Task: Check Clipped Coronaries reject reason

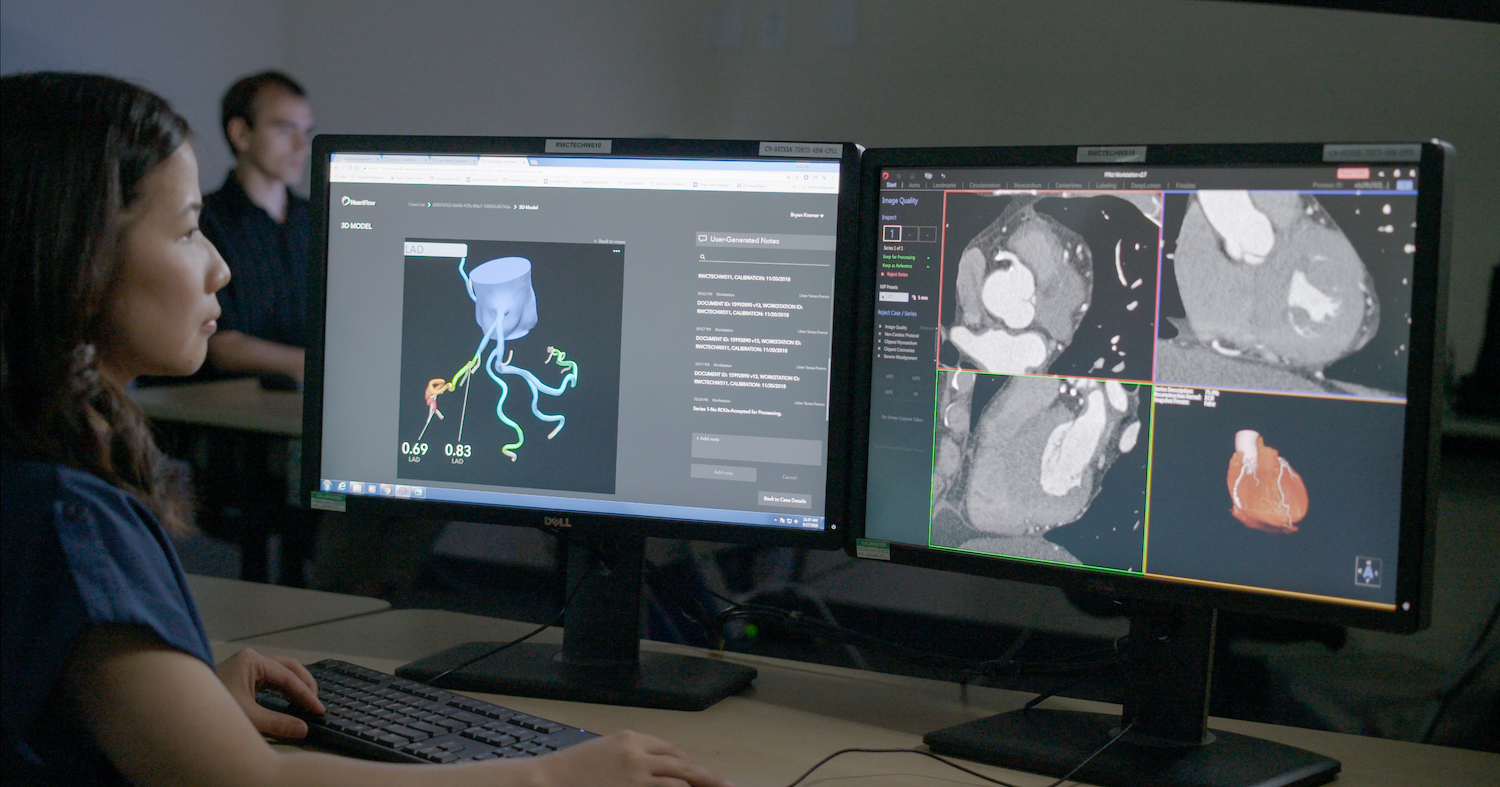Action: [x=880, y=349]
